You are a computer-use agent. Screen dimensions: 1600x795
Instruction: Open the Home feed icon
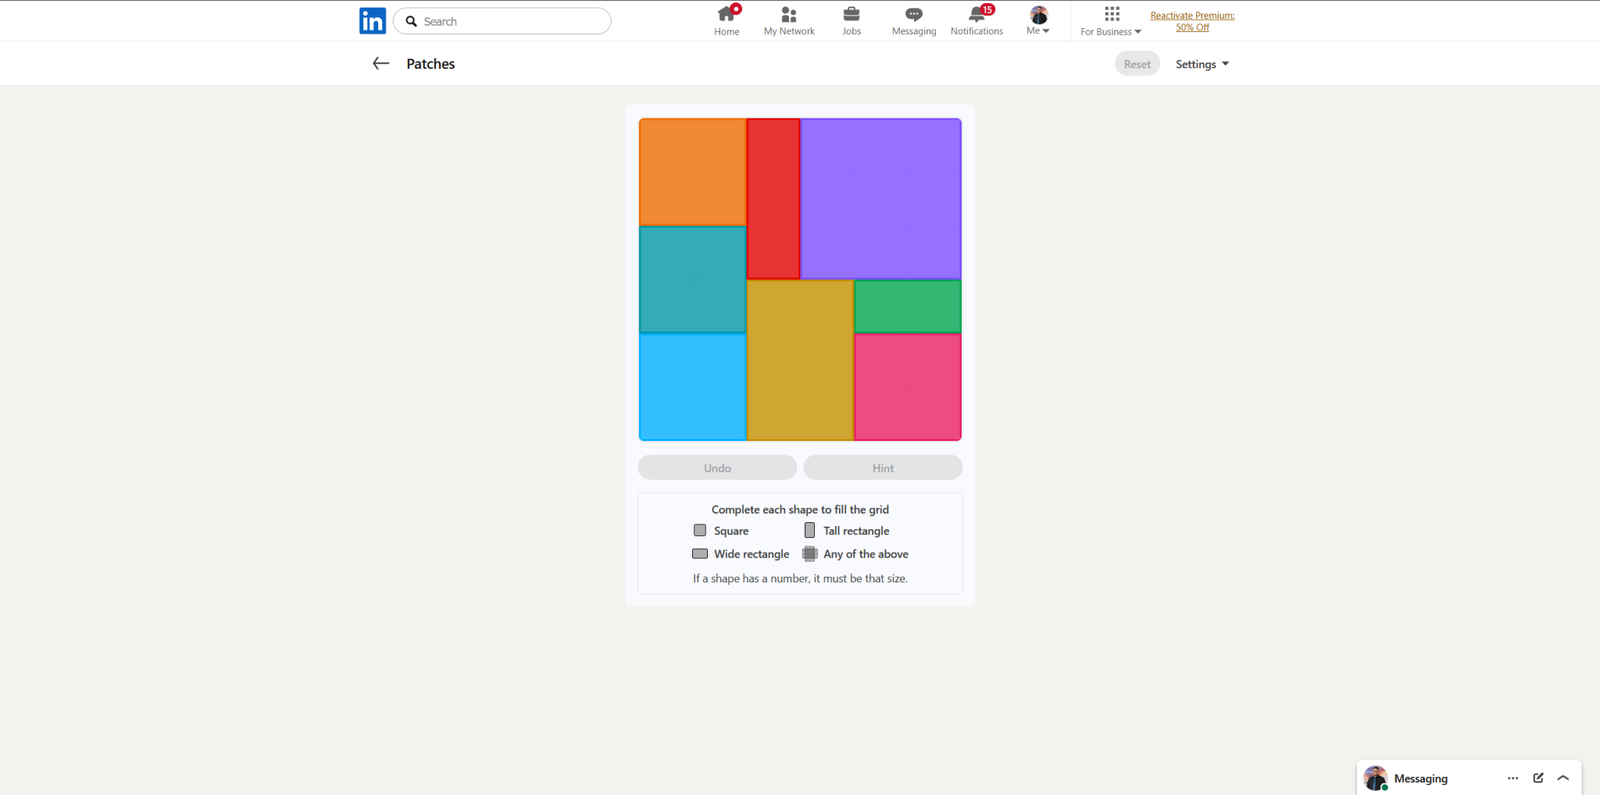727,20
